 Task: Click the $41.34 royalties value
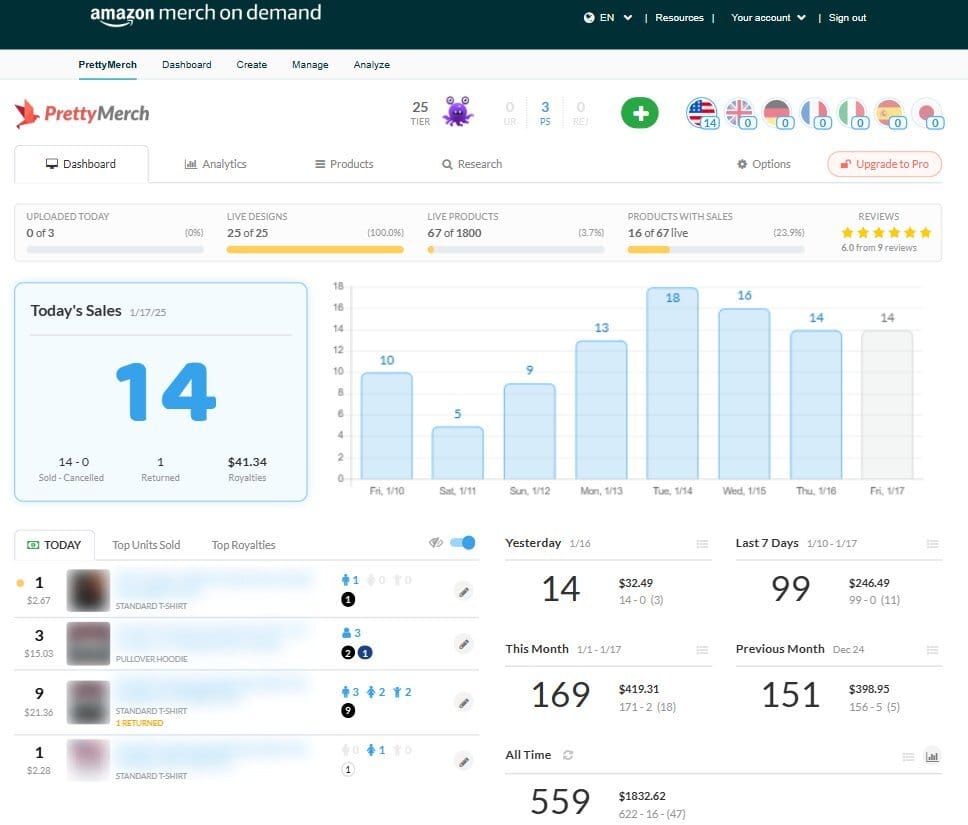point(247,462)
